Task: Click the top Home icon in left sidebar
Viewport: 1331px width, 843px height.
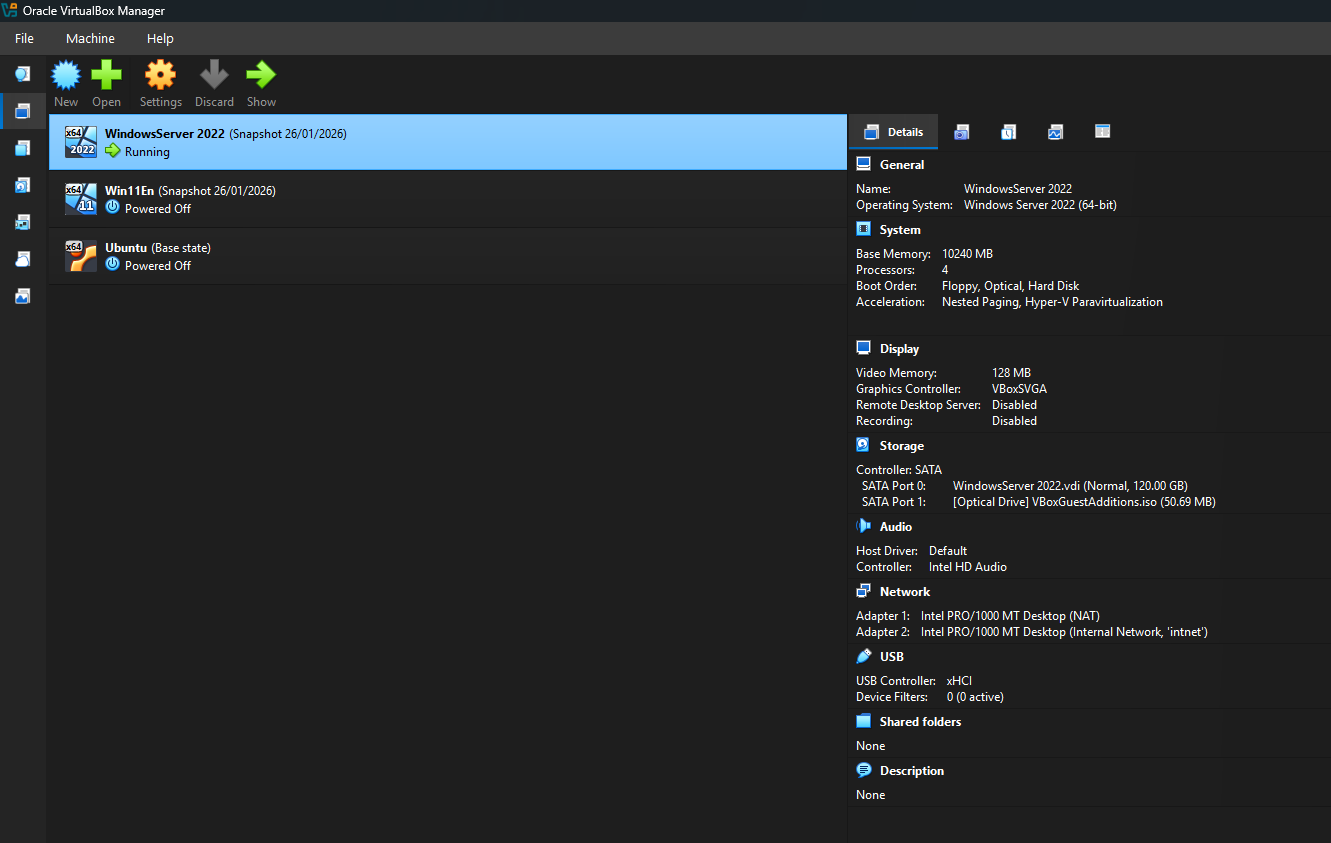Action: [x=22, y=74]
